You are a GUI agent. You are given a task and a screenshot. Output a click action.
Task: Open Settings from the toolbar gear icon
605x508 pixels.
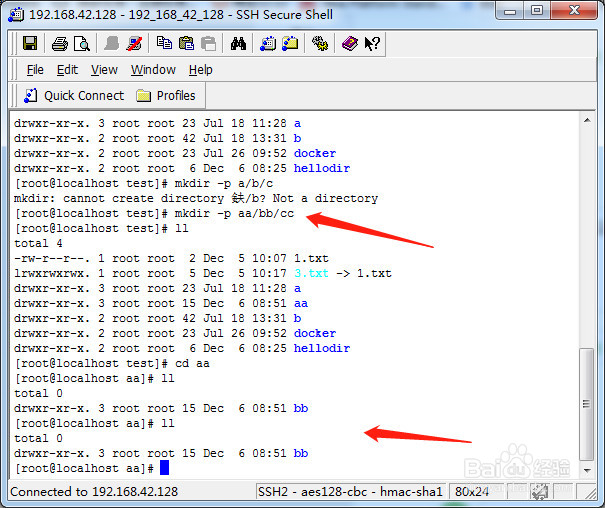320,43
